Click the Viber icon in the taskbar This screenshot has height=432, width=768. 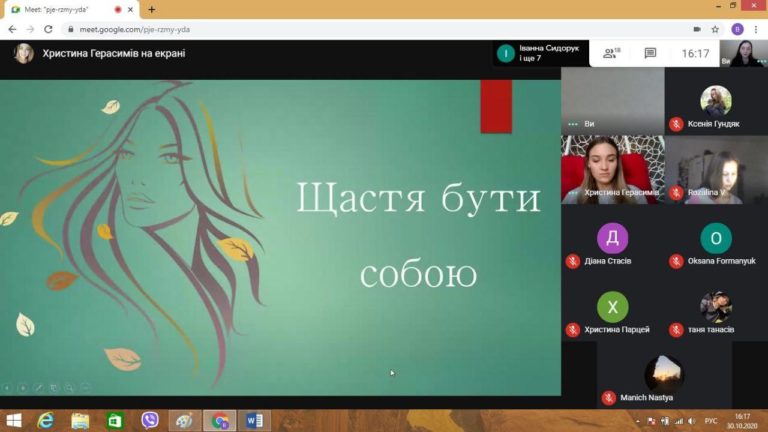point(150,420)
